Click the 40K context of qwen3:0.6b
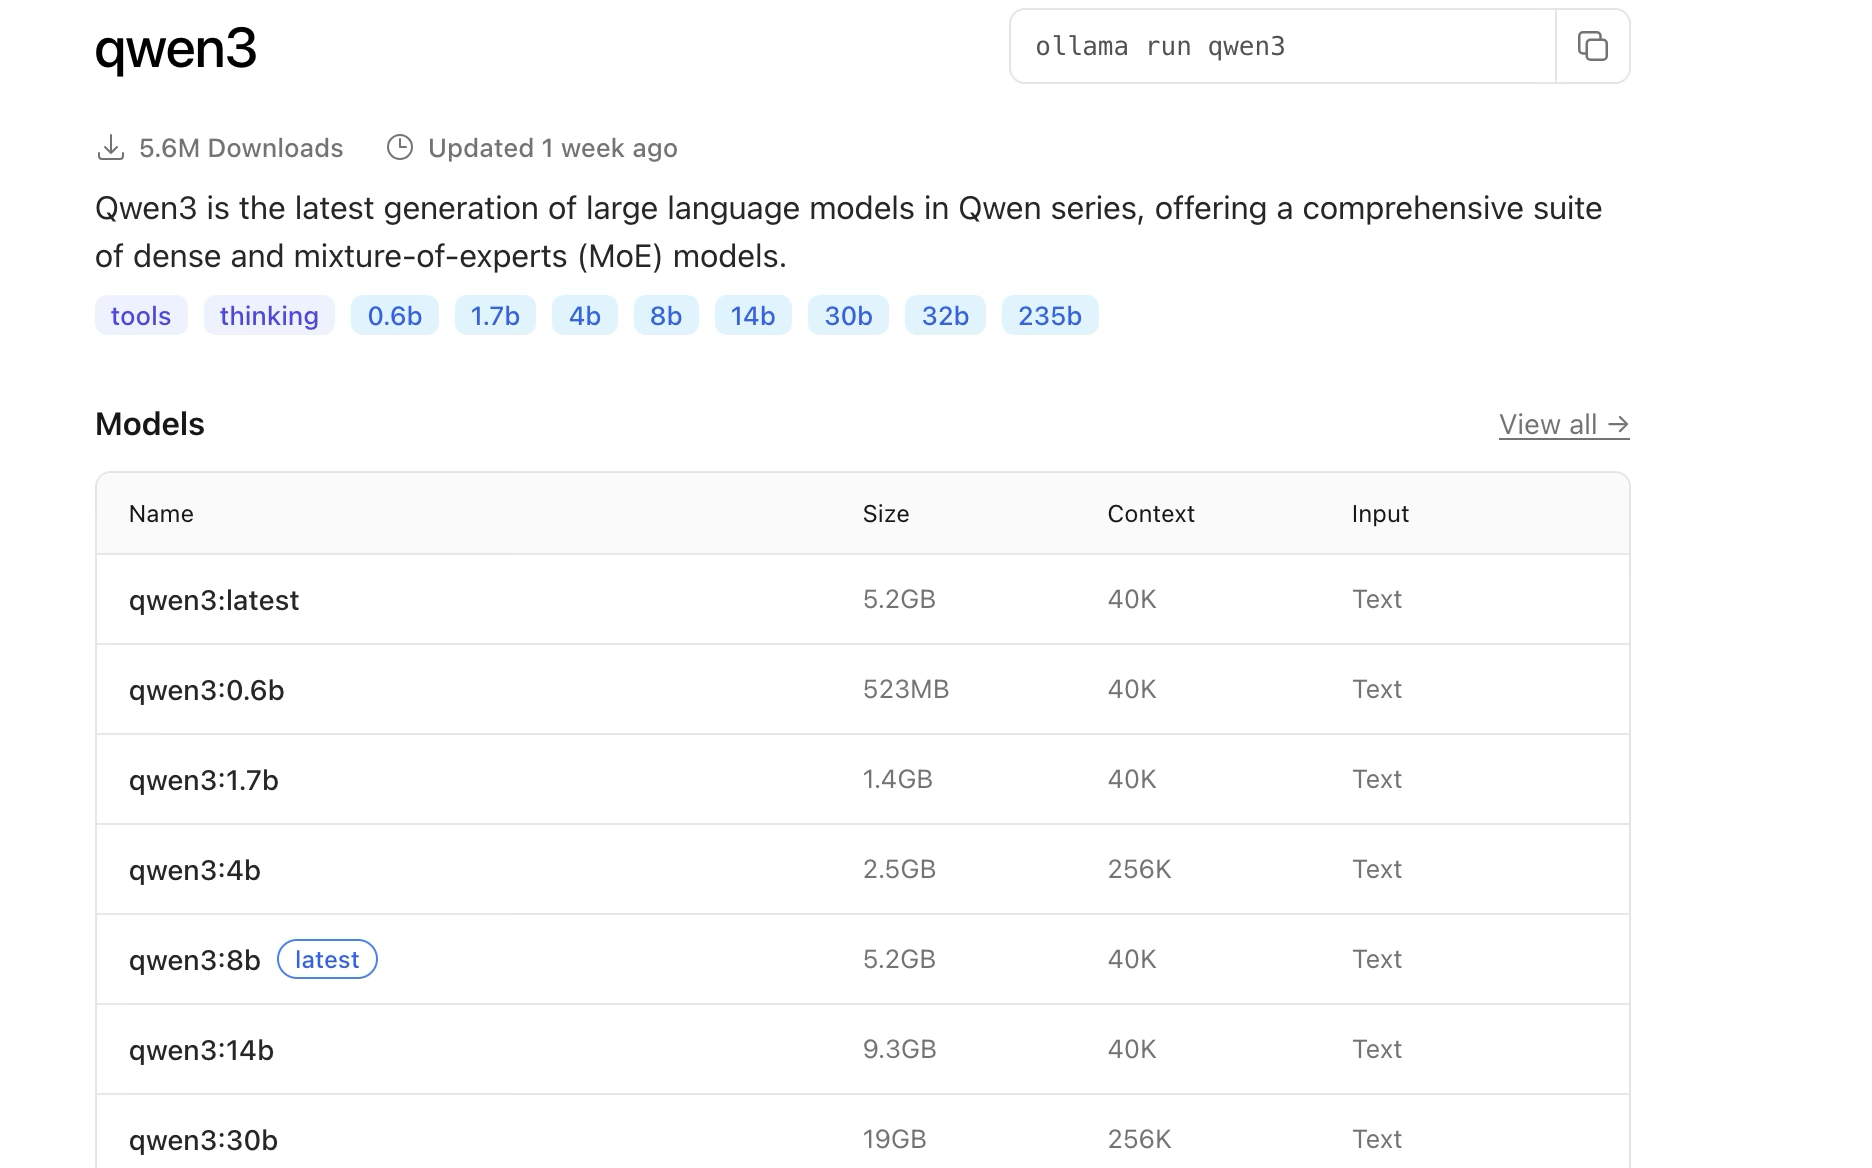 pyautogui.click(x=1132, y=689)
